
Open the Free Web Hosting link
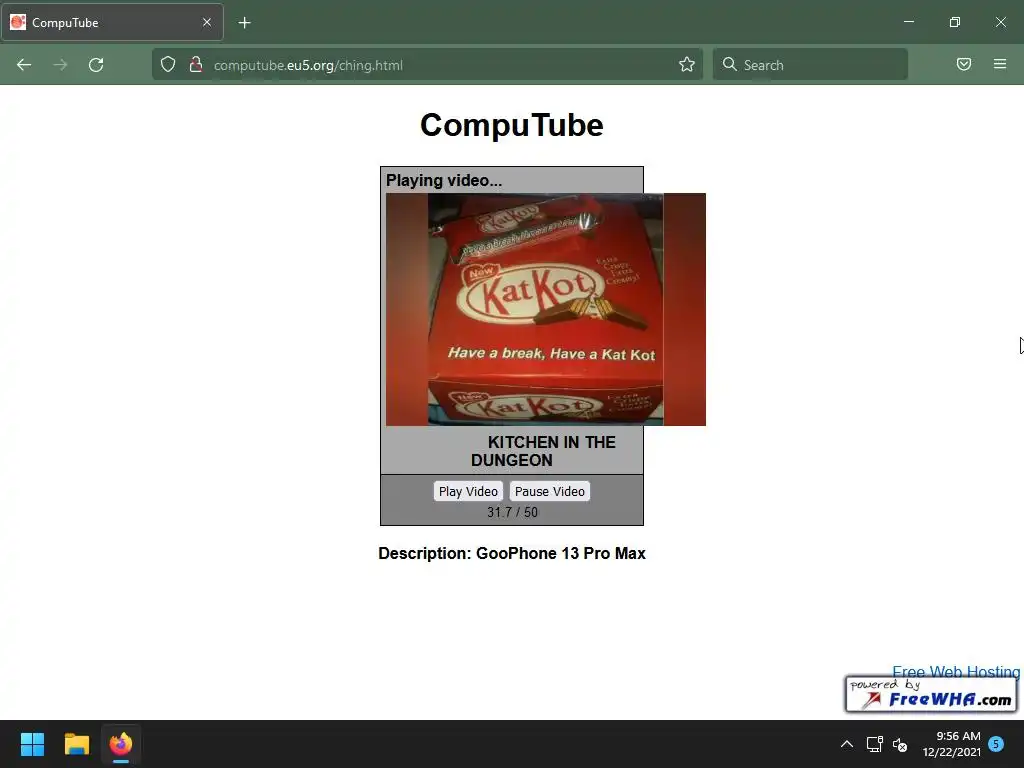tap(956, 671)
